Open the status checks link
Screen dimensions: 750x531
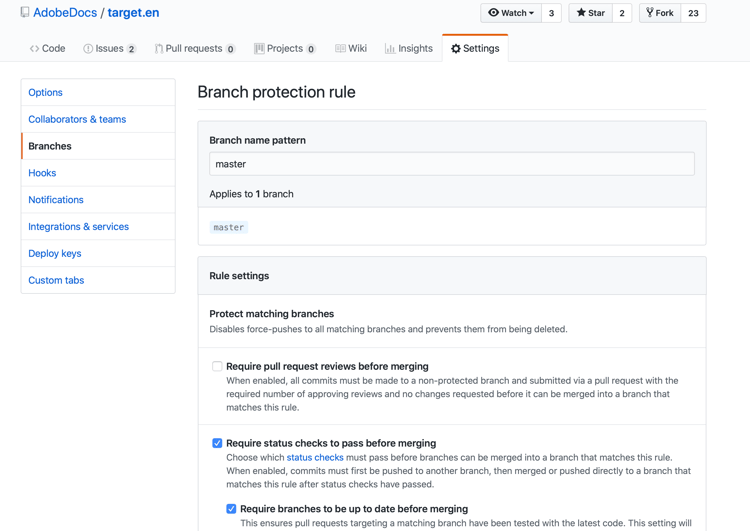[315, 457]
